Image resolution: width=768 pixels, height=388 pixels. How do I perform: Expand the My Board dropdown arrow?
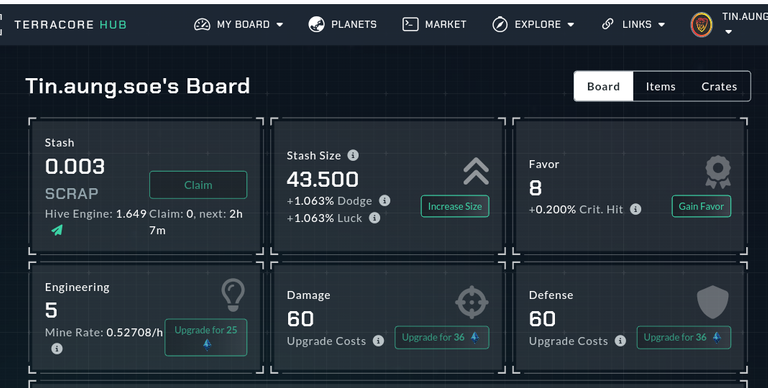(280, 24)
